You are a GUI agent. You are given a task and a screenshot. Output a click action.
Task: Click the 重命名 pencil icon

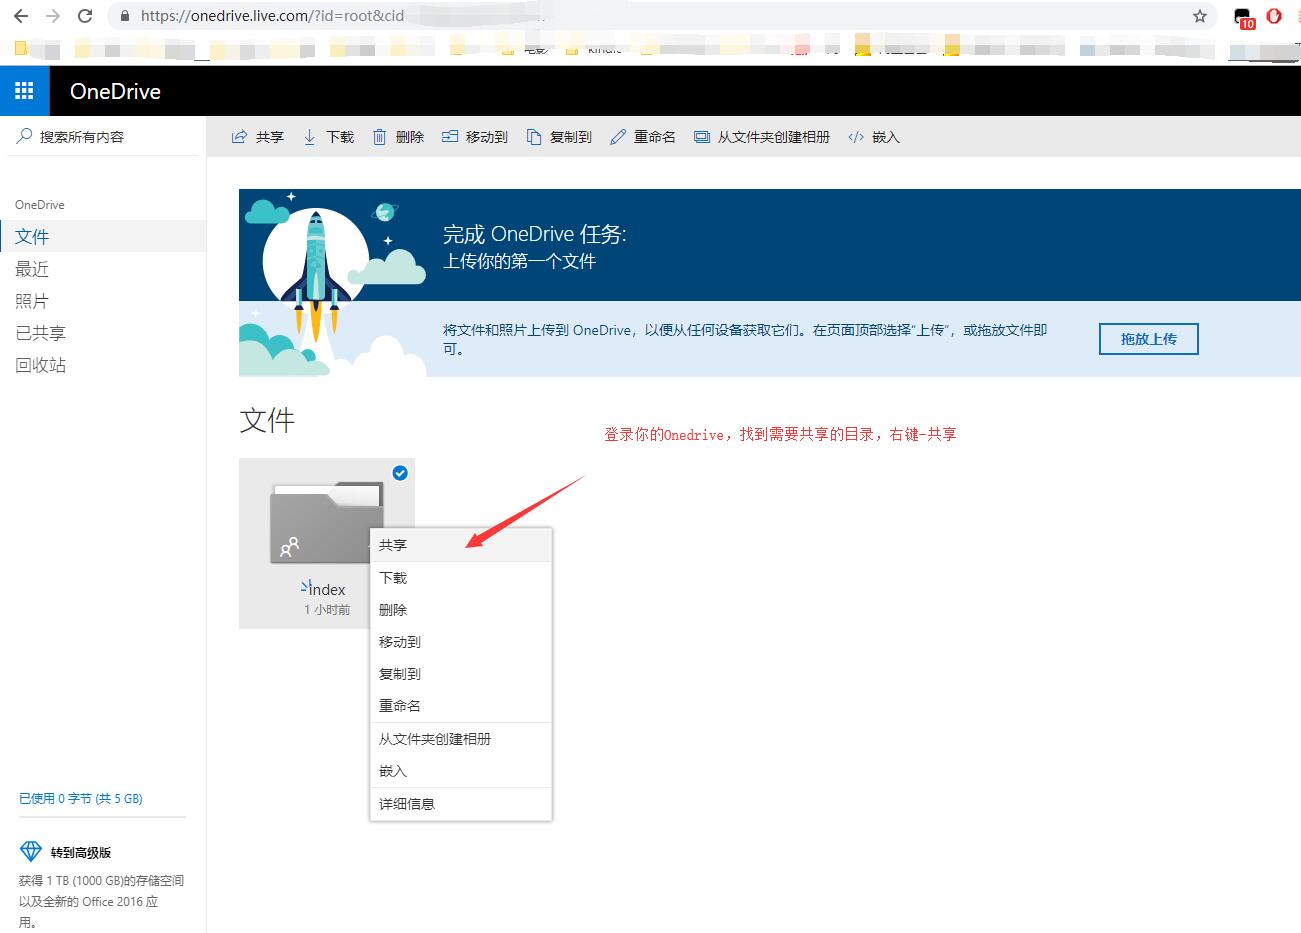tap(618, 137)
